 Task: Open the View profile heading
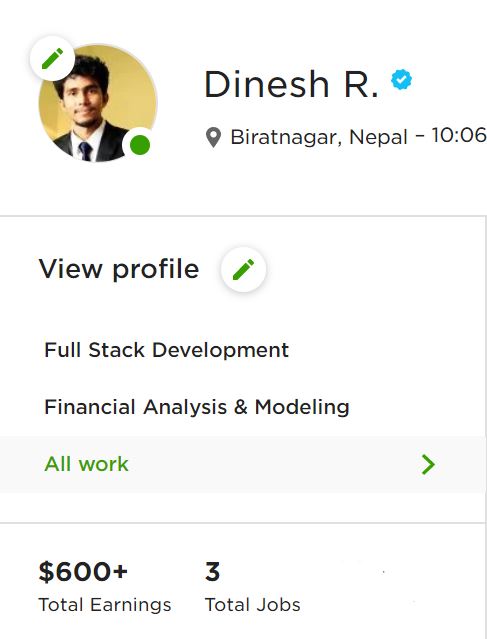point(119,269)
